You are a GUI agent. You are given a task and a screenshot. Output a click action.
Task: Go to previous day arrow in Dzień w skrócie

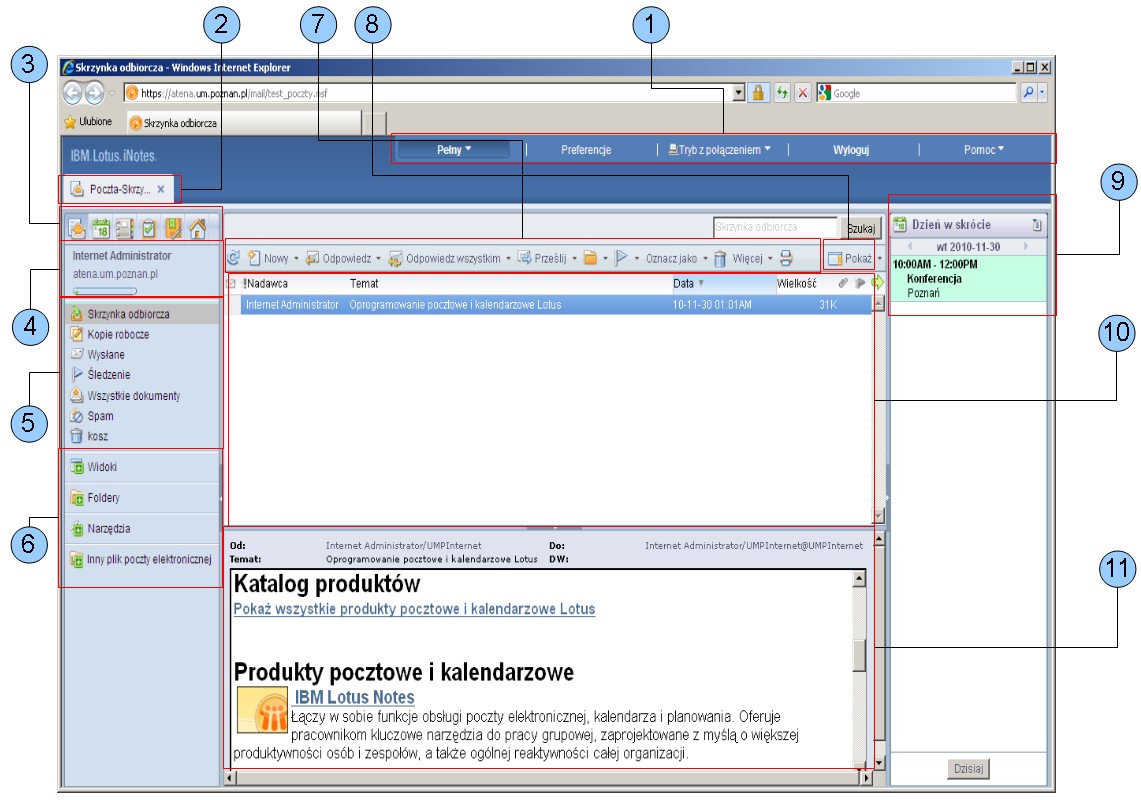[910, 246]
